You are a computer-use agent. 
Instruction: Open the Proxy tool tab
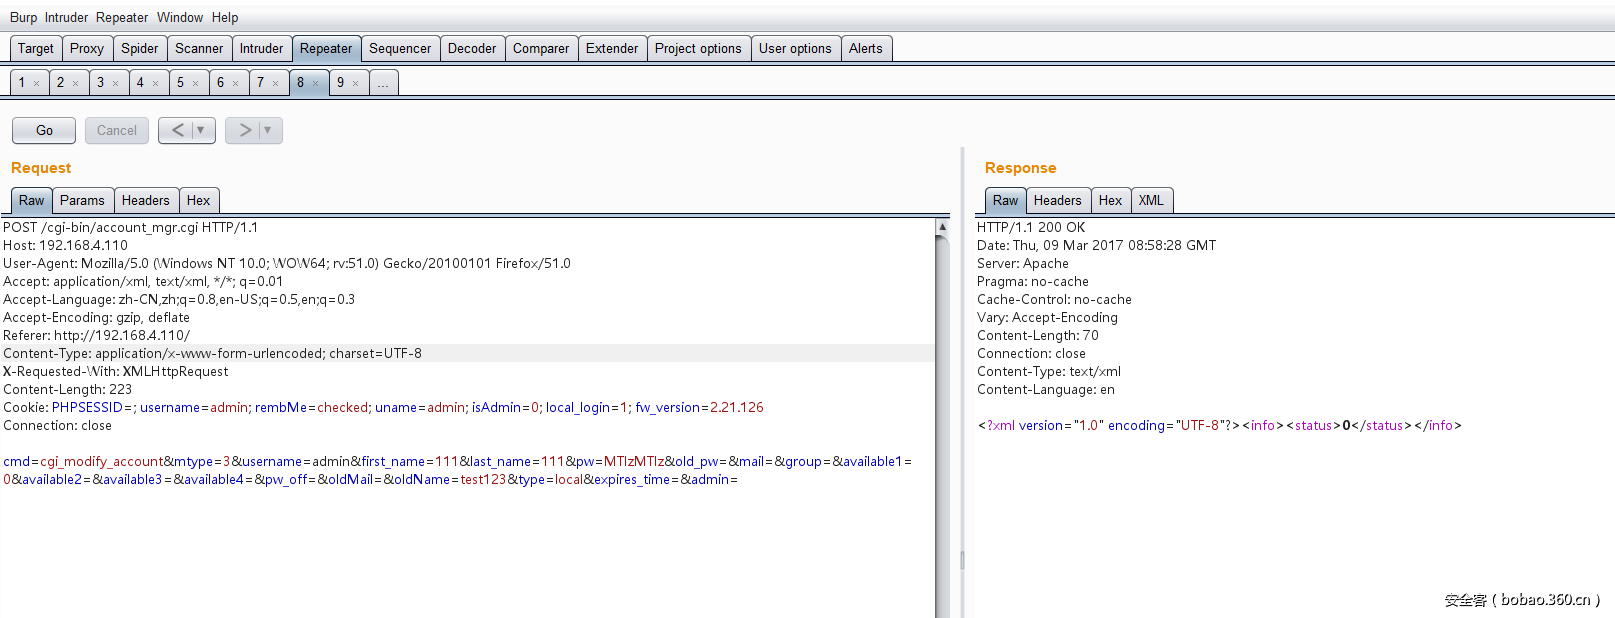click(87, 48)
